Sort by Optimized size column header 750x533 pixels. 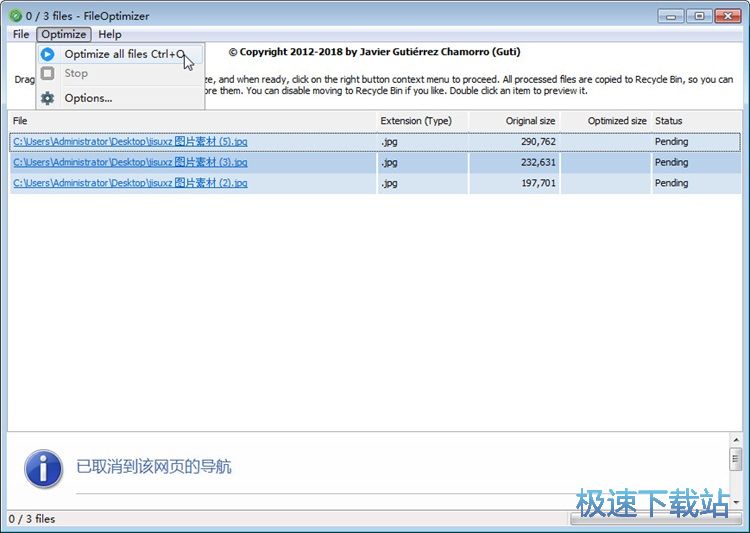606,121
